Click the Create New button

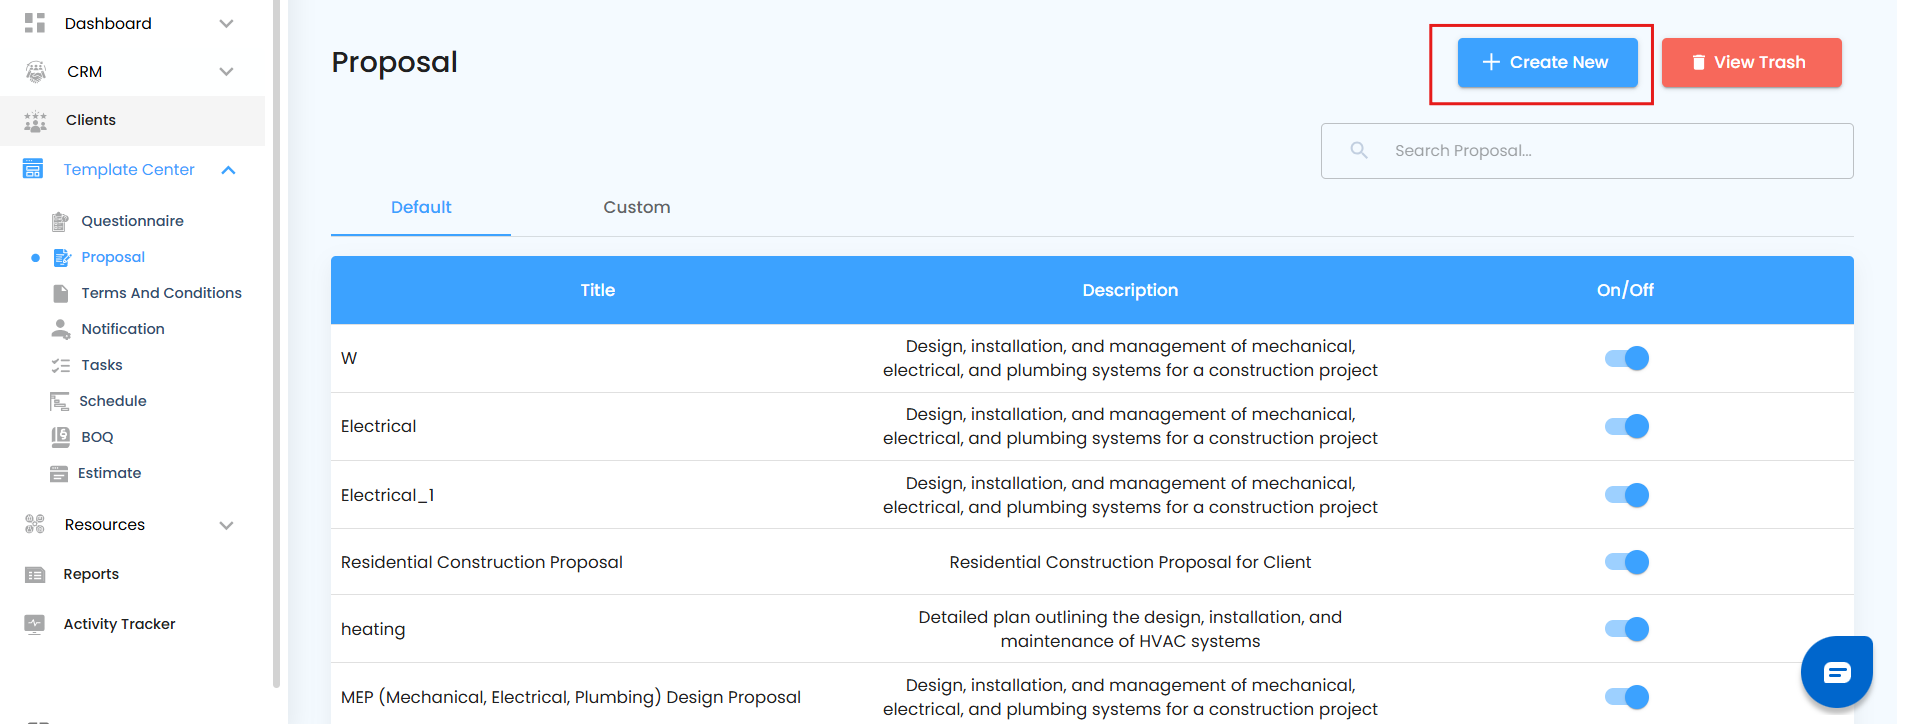coord(1547,62)
